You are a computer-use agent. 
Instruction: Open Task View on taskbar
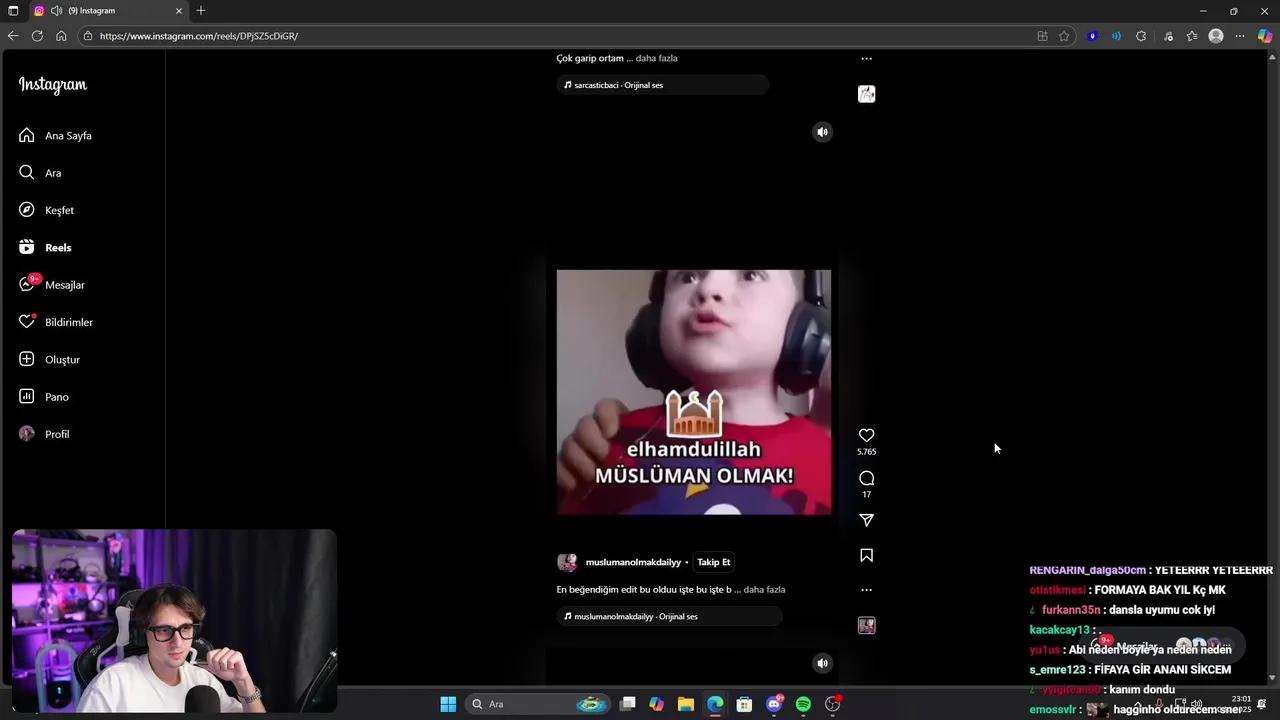tap(628, 704)
